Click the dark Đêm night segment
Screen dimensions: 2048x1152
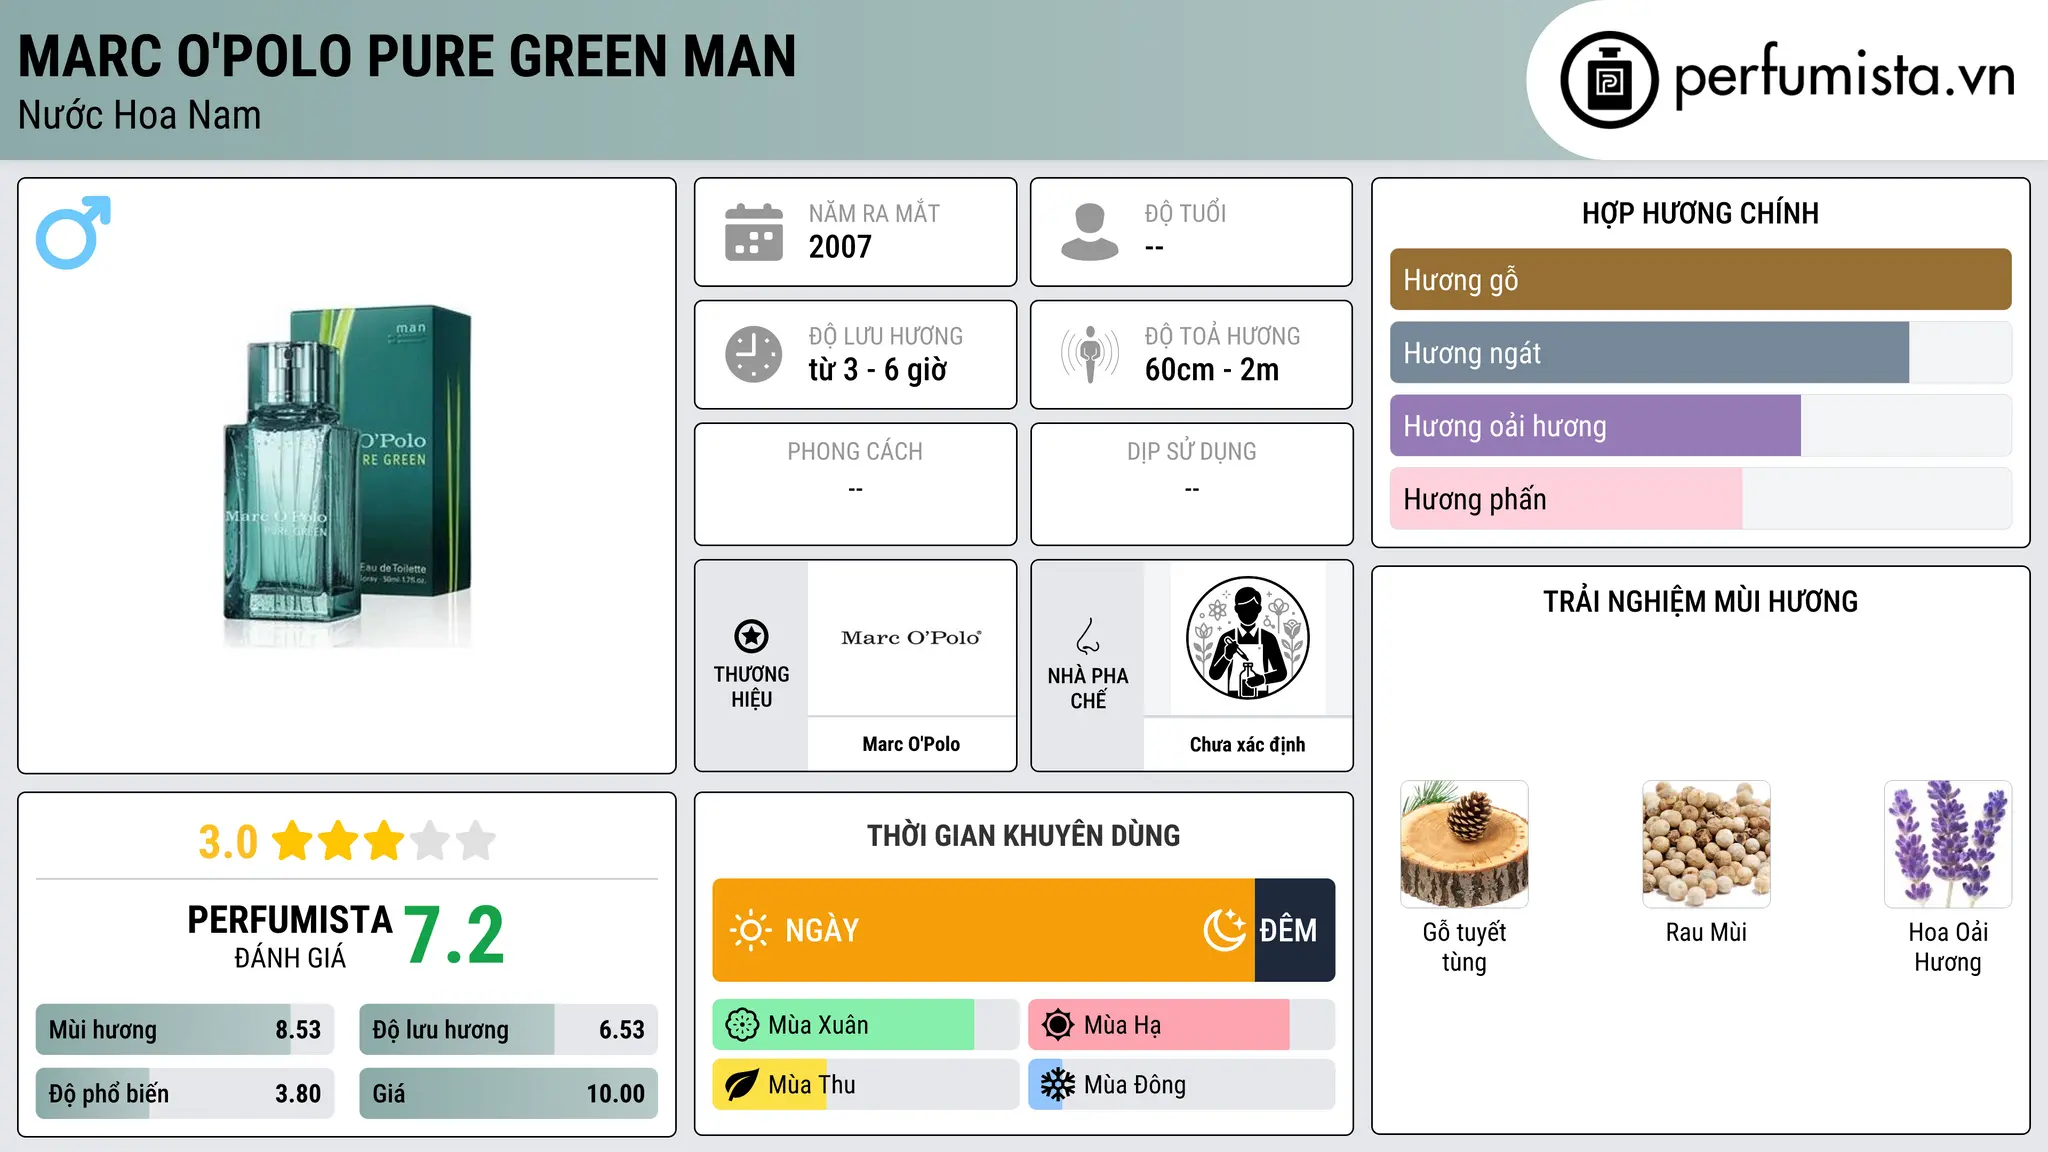click(1295, 930)
